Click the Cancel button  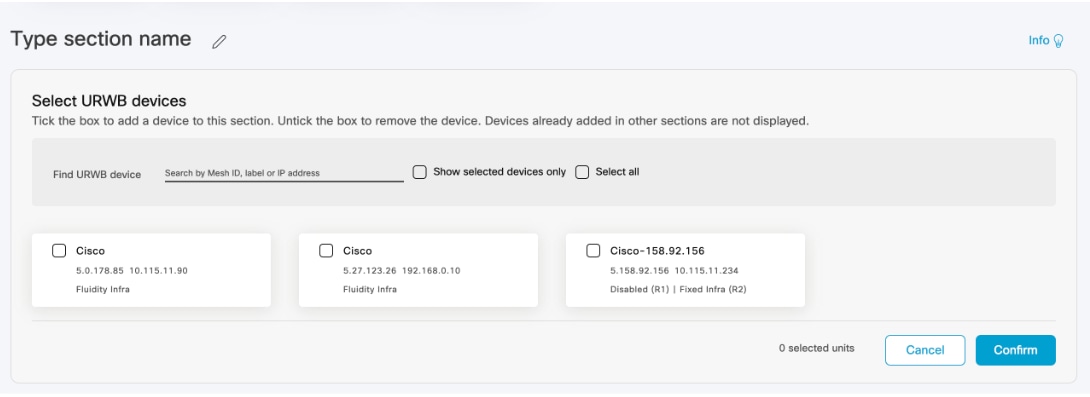[925, 350]
